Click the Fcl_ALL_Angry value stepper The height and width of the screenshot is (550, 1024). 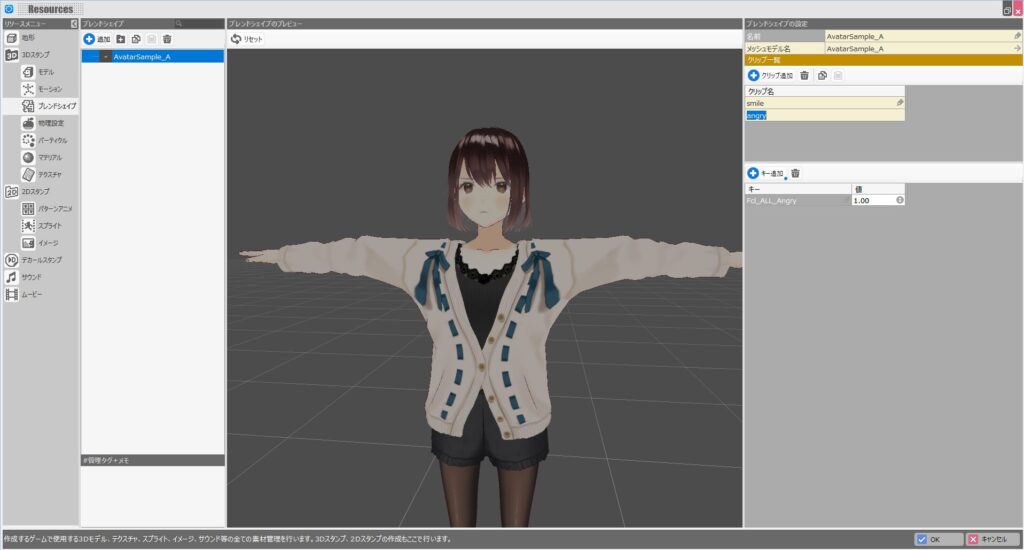coord(899,201)
